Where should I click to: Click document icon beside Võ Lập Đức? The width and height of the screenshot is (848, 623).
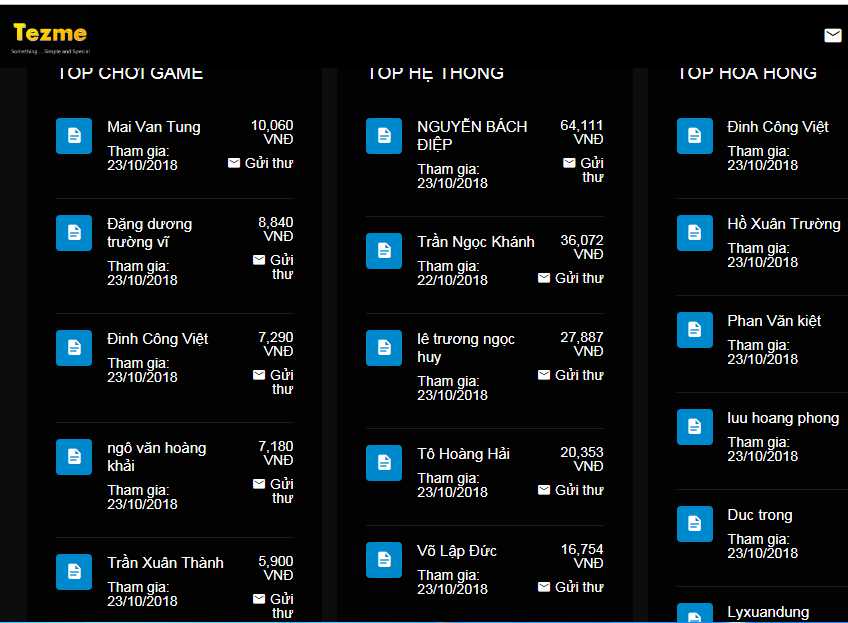point(384,560)
